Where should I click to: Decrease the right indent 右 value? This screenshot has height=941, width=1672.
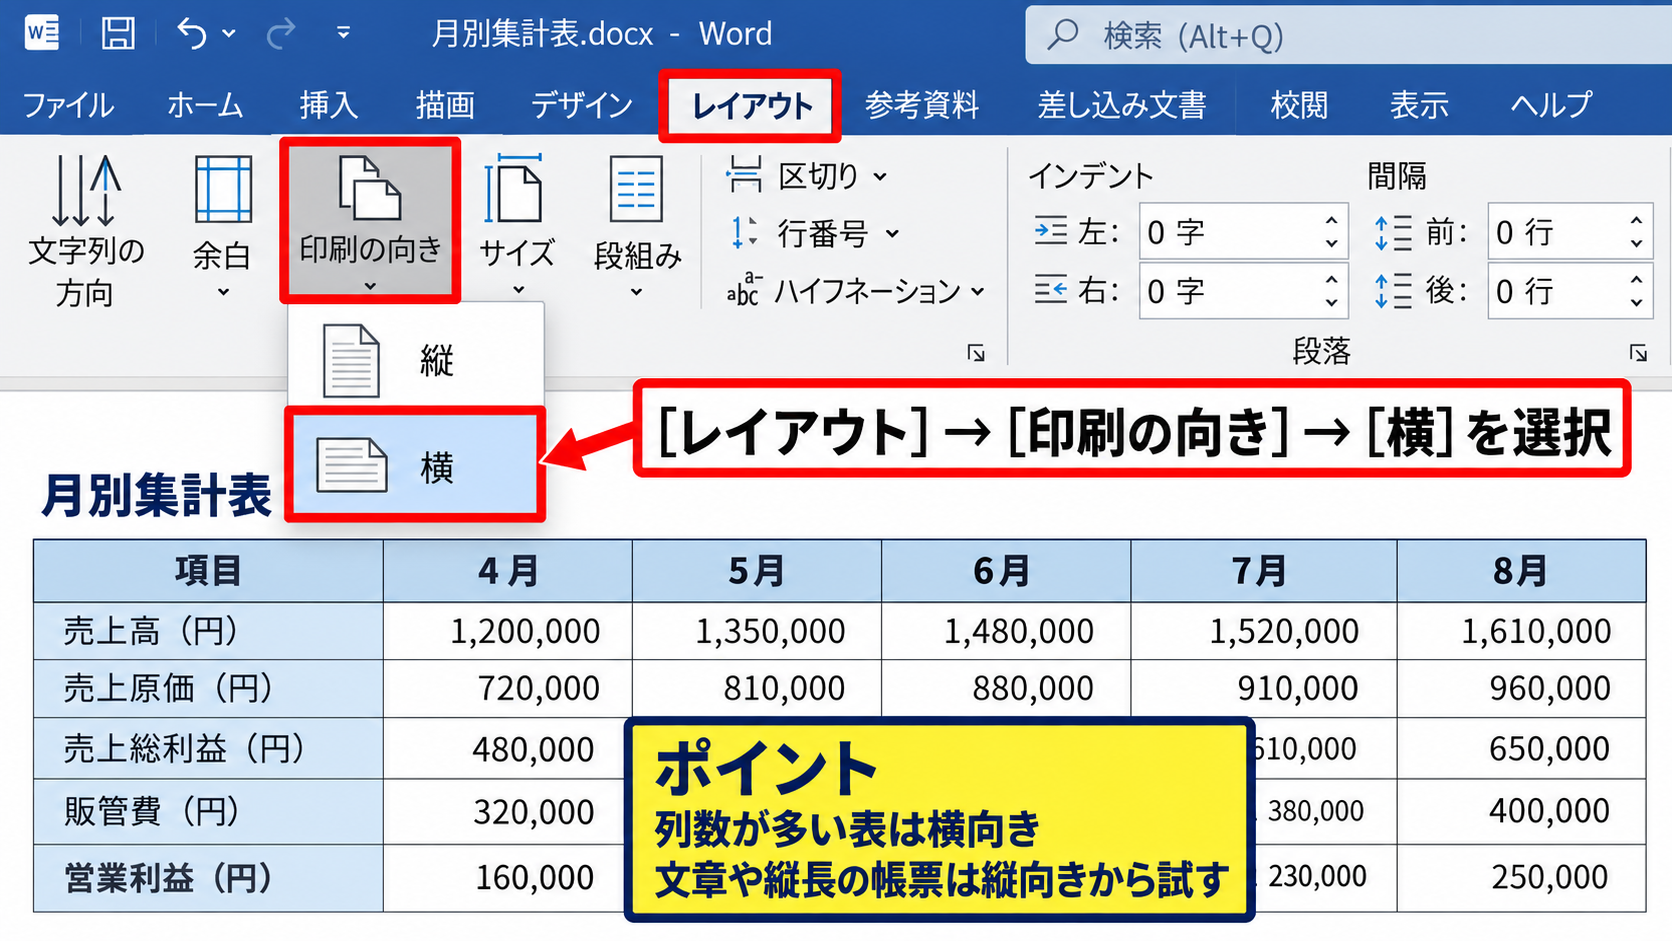point(1331,303)
